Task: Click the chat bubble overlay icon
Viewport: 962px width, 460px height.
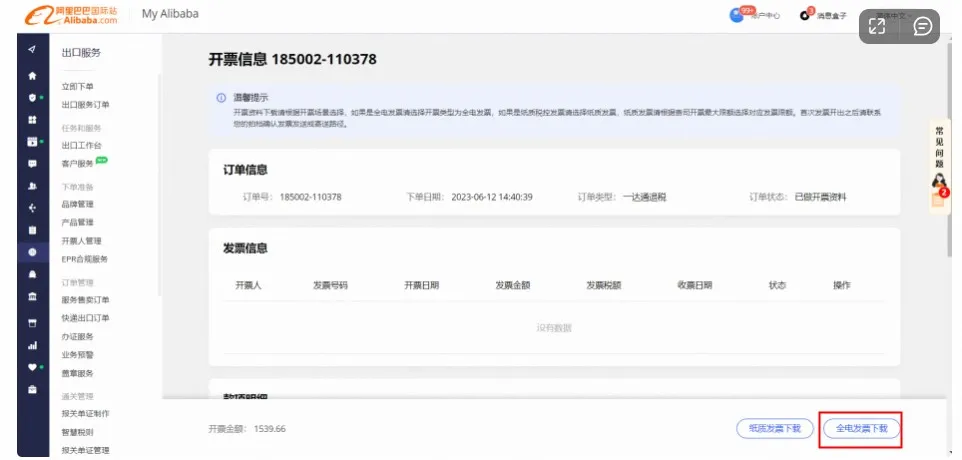Action: point(922,26)
